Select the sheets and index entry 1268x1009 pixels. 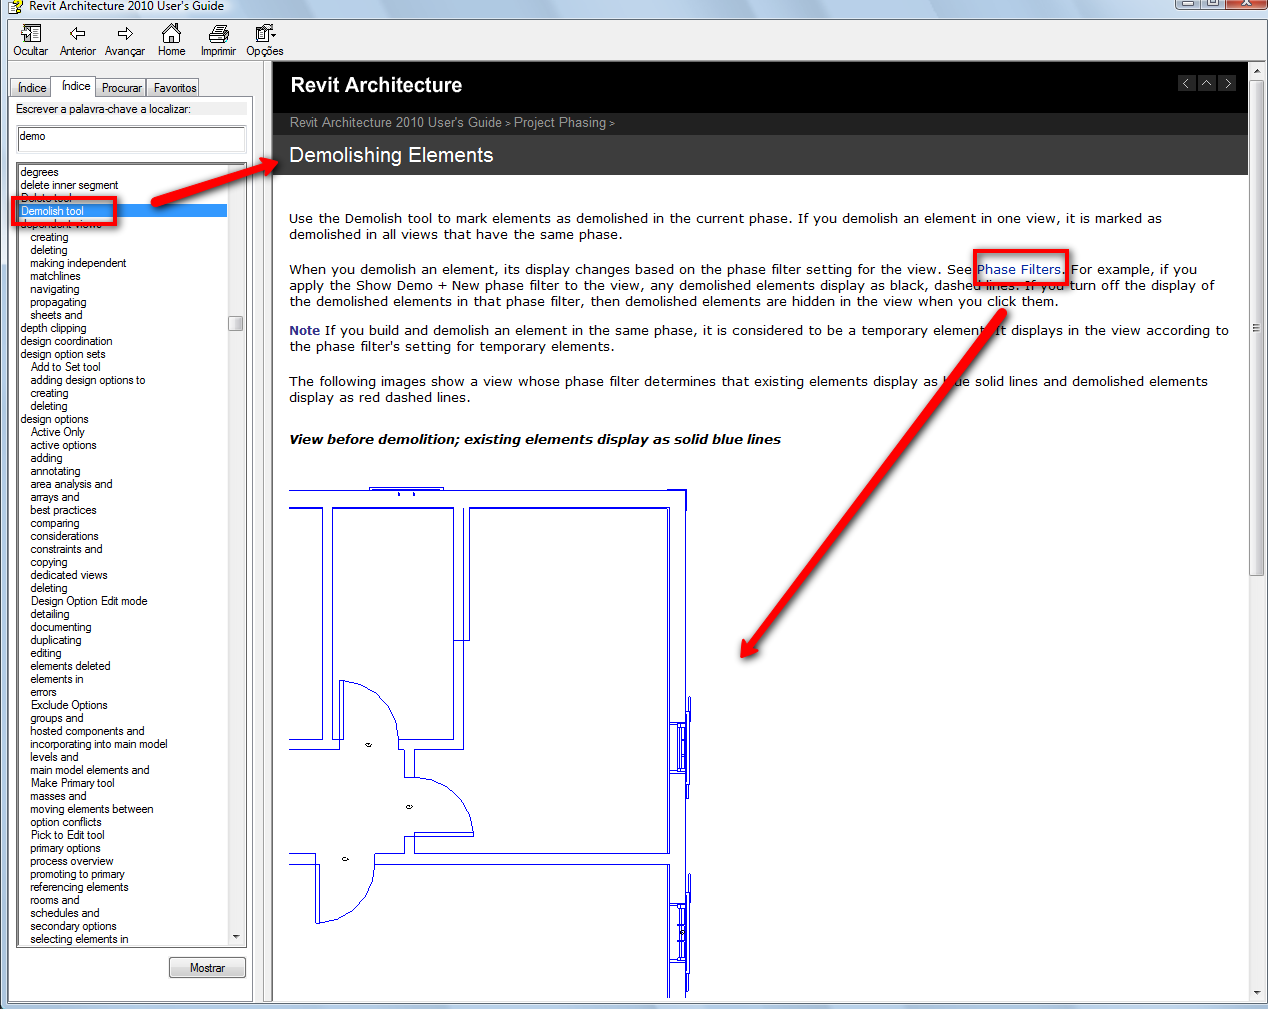(56, 315)
